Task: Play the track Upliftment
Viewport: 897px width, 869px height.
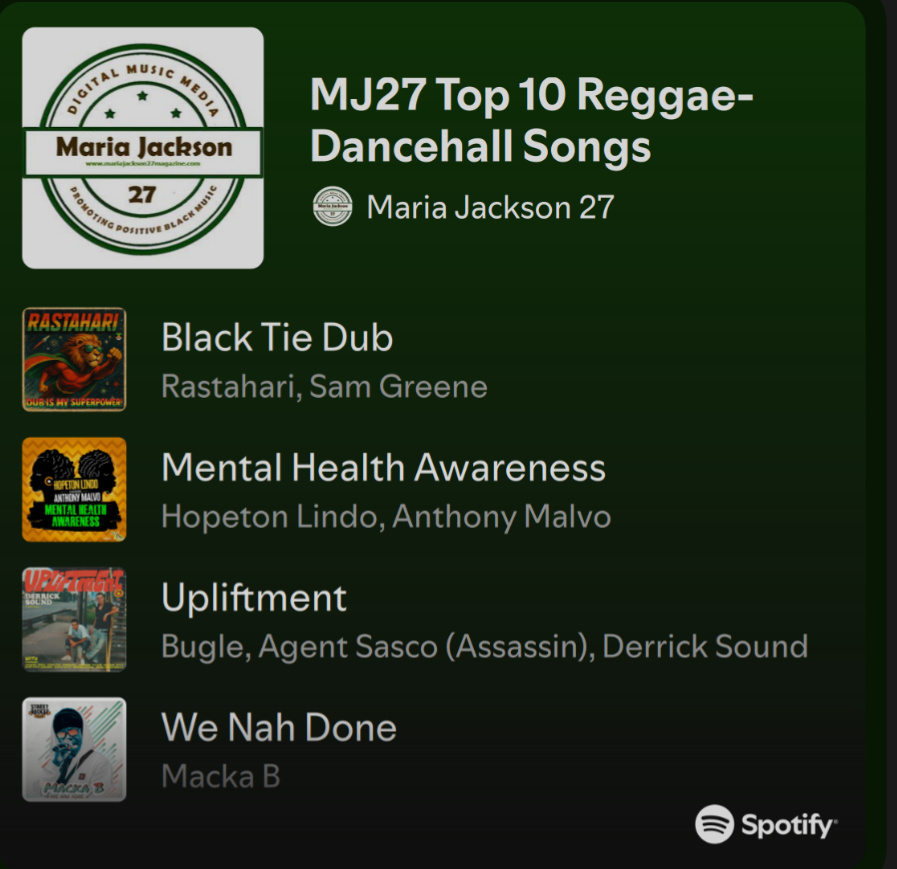Action: pyautogui.click(x=254, y=598)
